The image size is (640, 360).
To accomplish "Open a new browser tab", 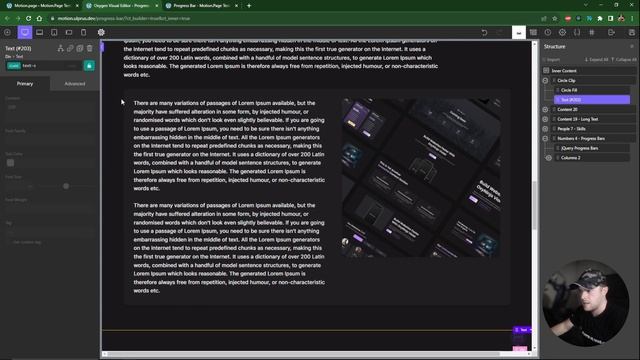I will pyautogui.click(x=249, y=6).
